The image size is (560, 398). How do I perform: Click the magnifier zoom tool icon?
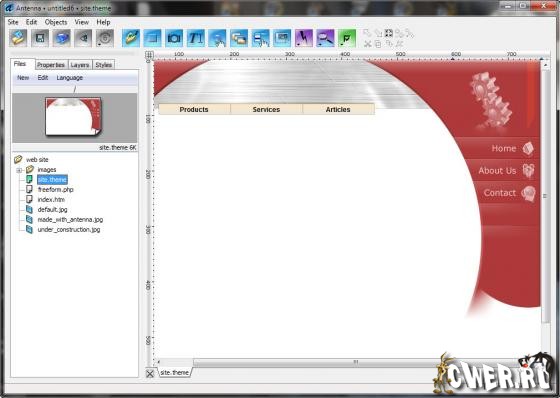(325, 38)
